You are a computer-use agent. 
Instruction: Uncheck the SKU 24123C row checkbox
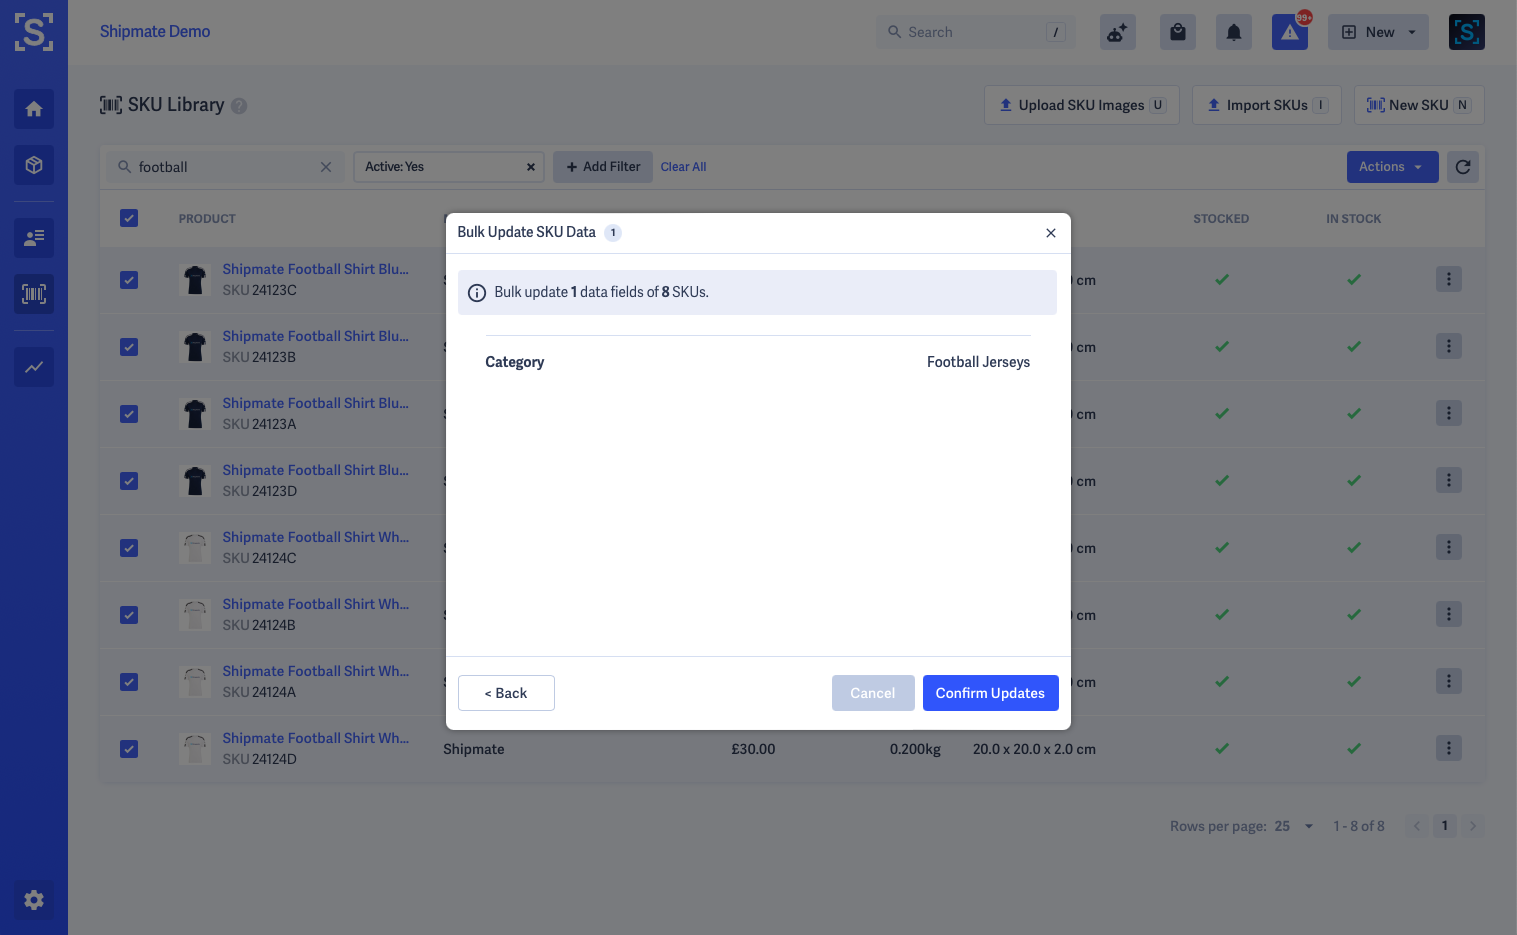pos(129,280)
